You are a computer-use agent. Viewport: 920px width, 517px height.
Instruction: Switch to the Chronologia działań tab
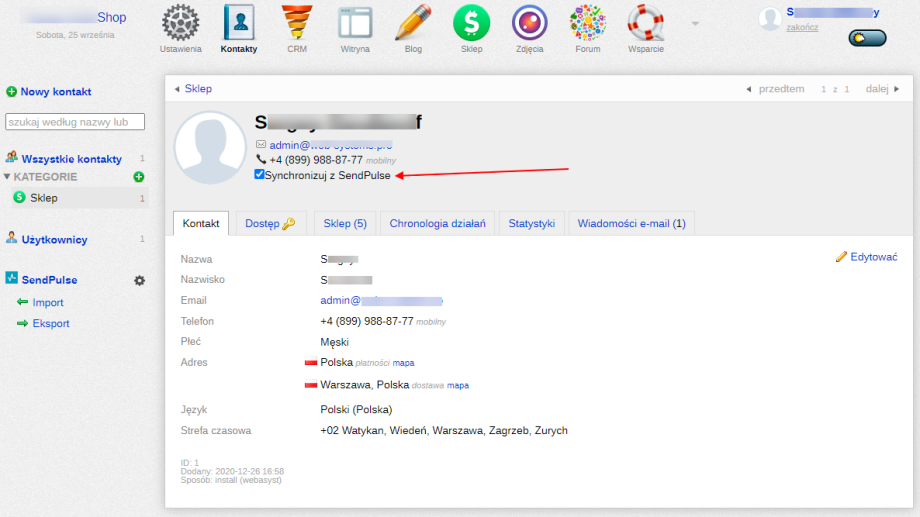coord(437,224)
